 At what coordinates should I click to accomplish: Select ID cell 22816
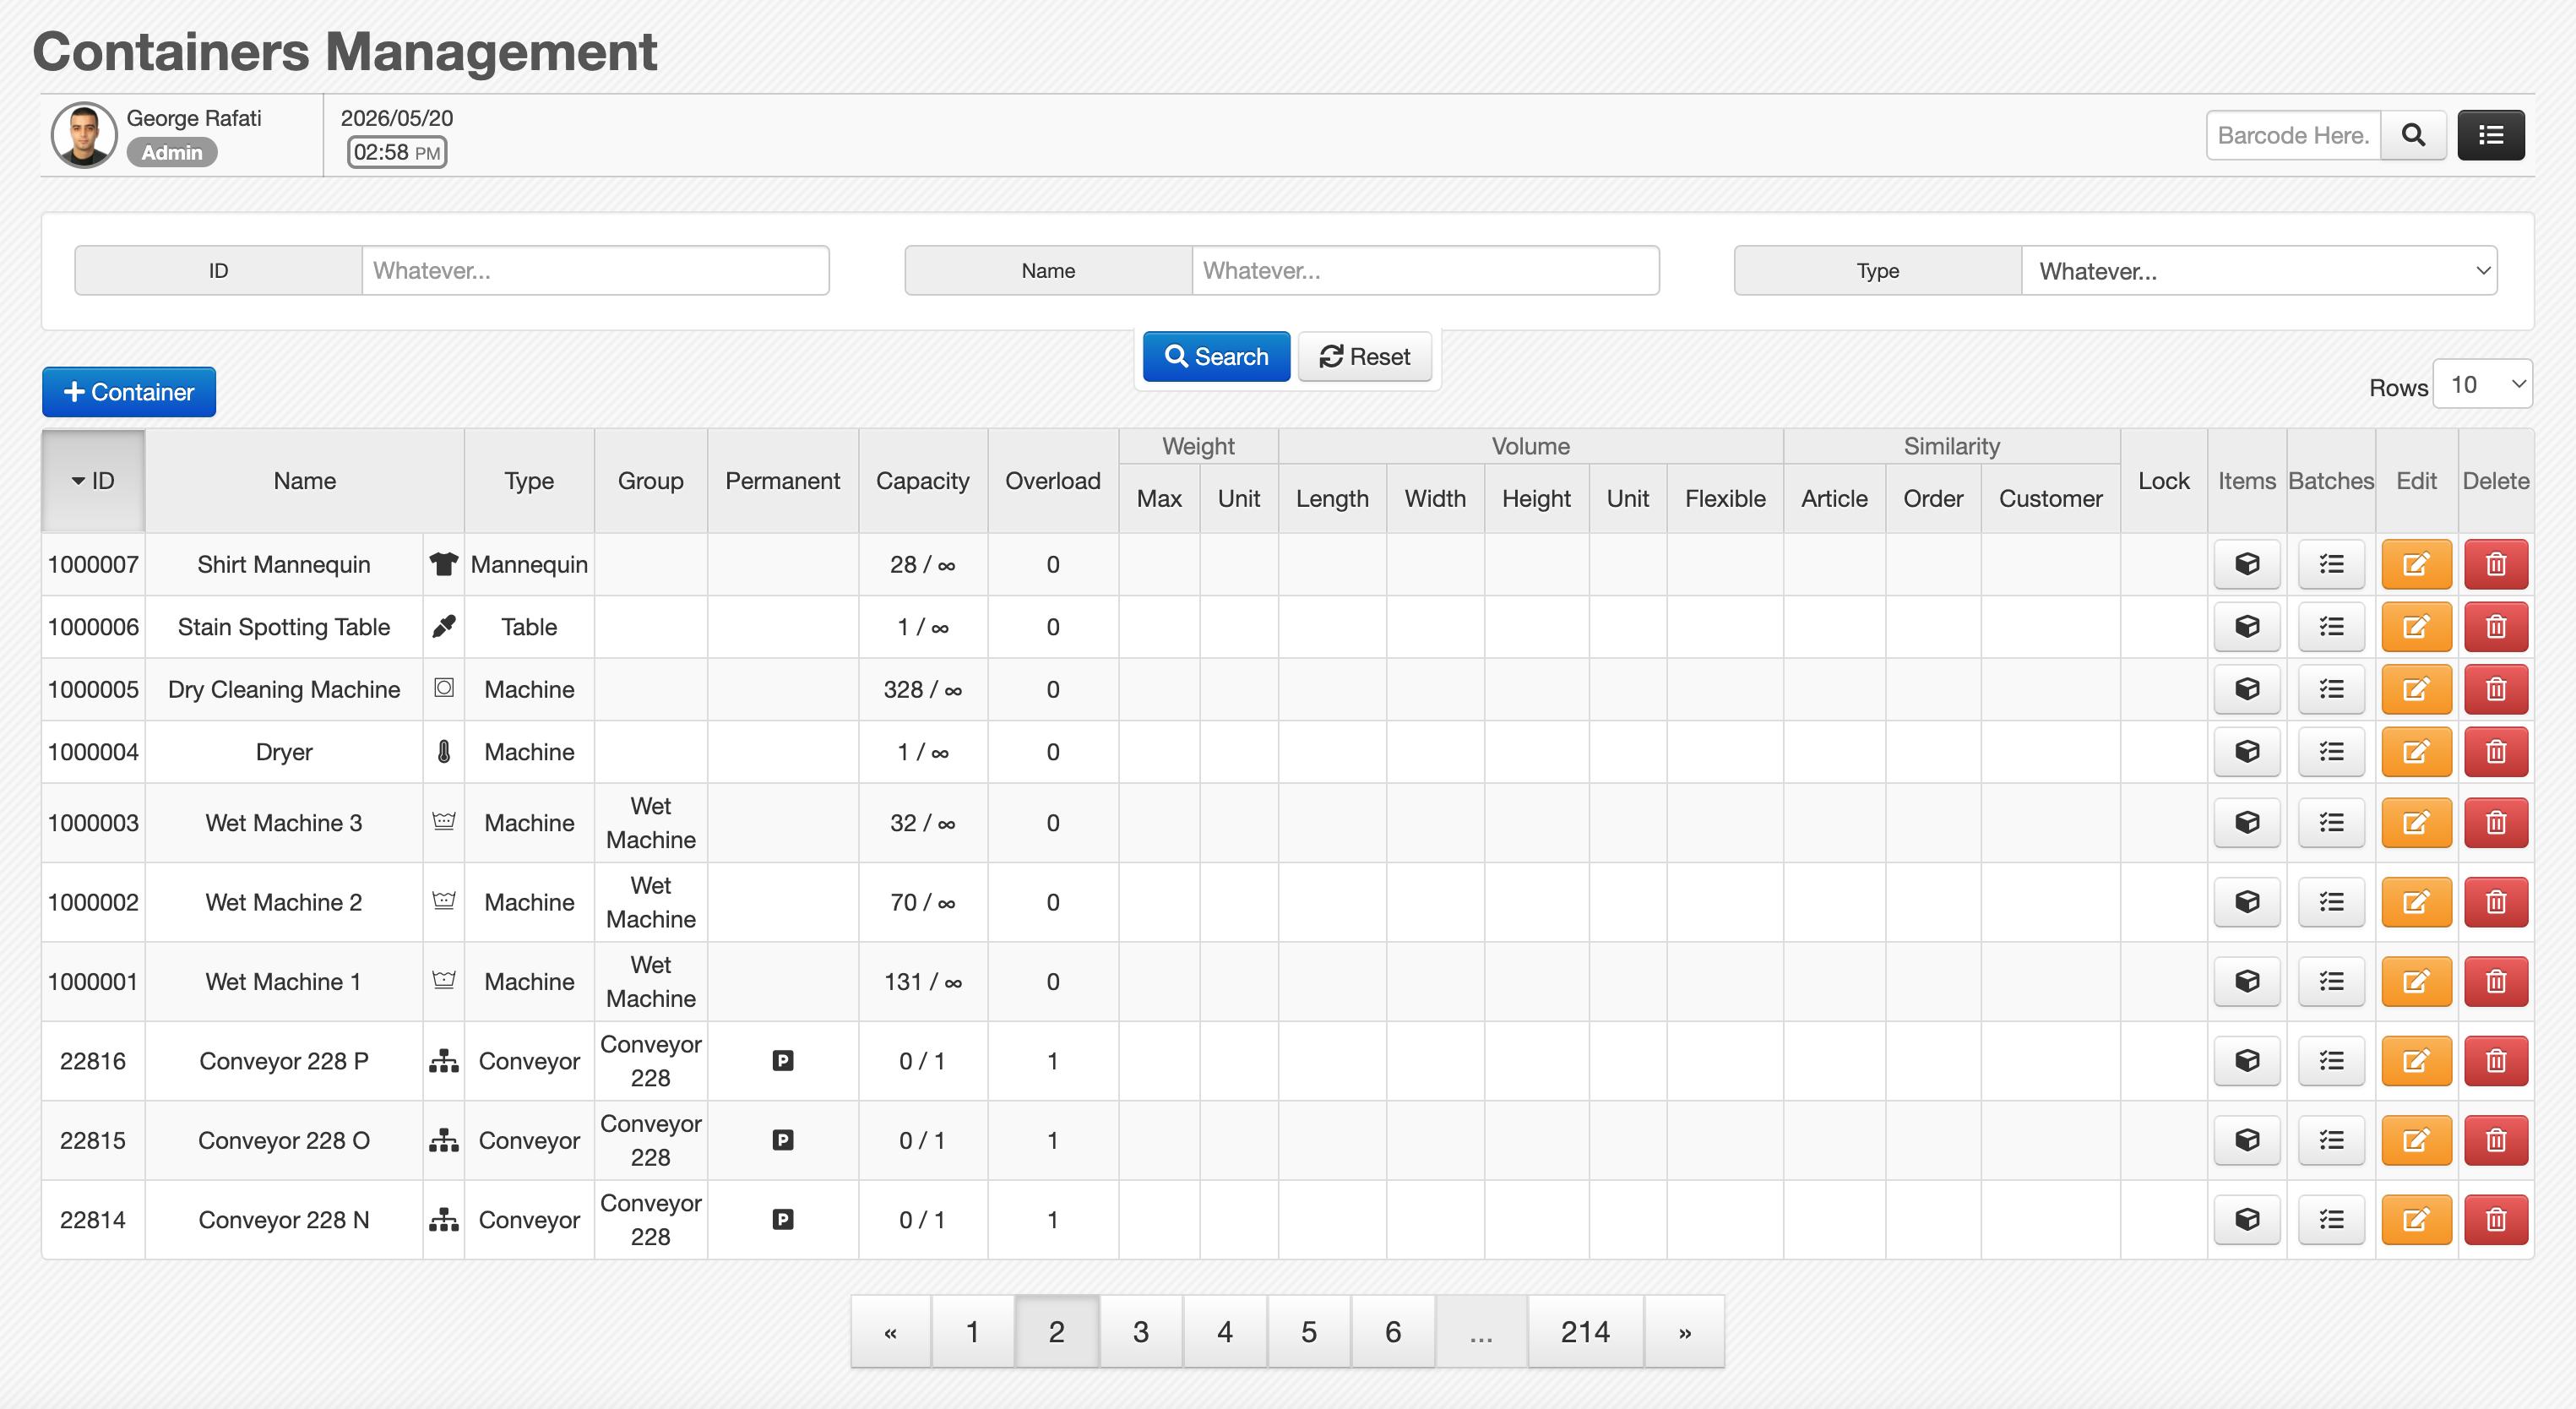coord(93,1061)
